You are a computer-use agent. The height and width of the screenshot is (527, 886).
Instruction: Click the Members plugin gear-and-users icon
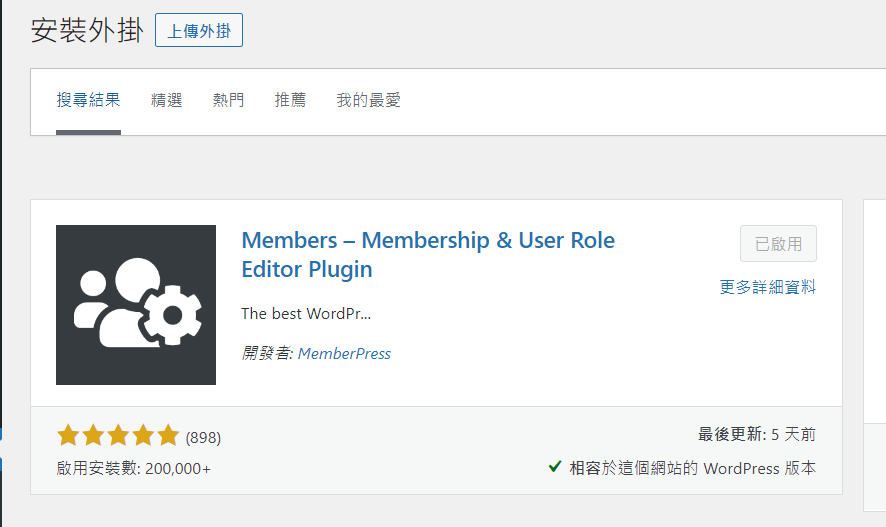136,305
